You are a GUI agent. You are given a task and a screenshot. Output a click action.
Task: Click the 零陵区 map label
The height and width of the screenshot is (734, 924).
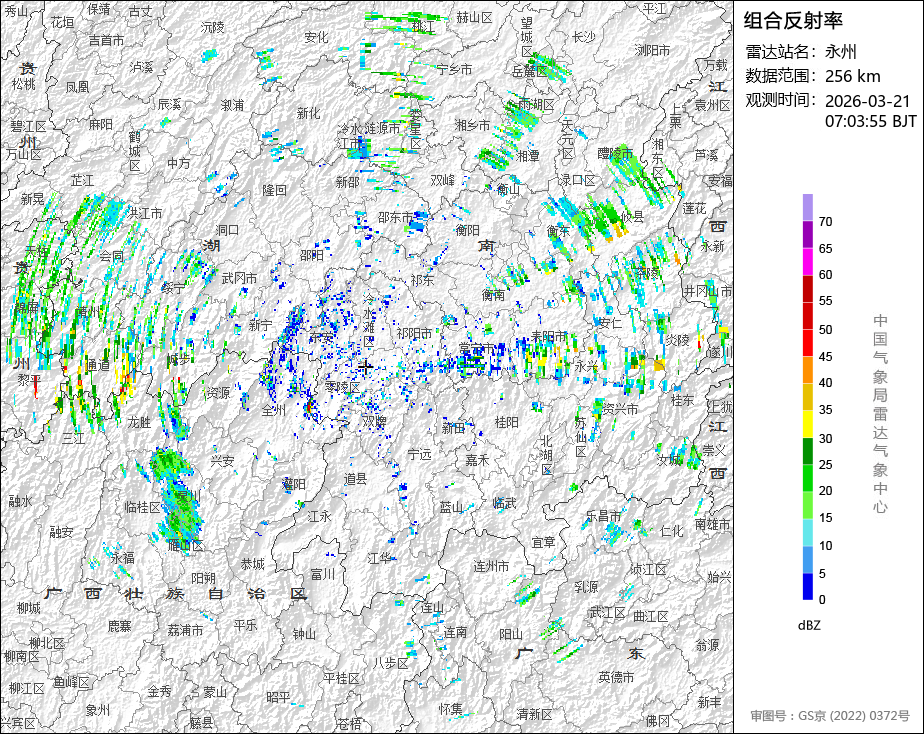point(342,388)
